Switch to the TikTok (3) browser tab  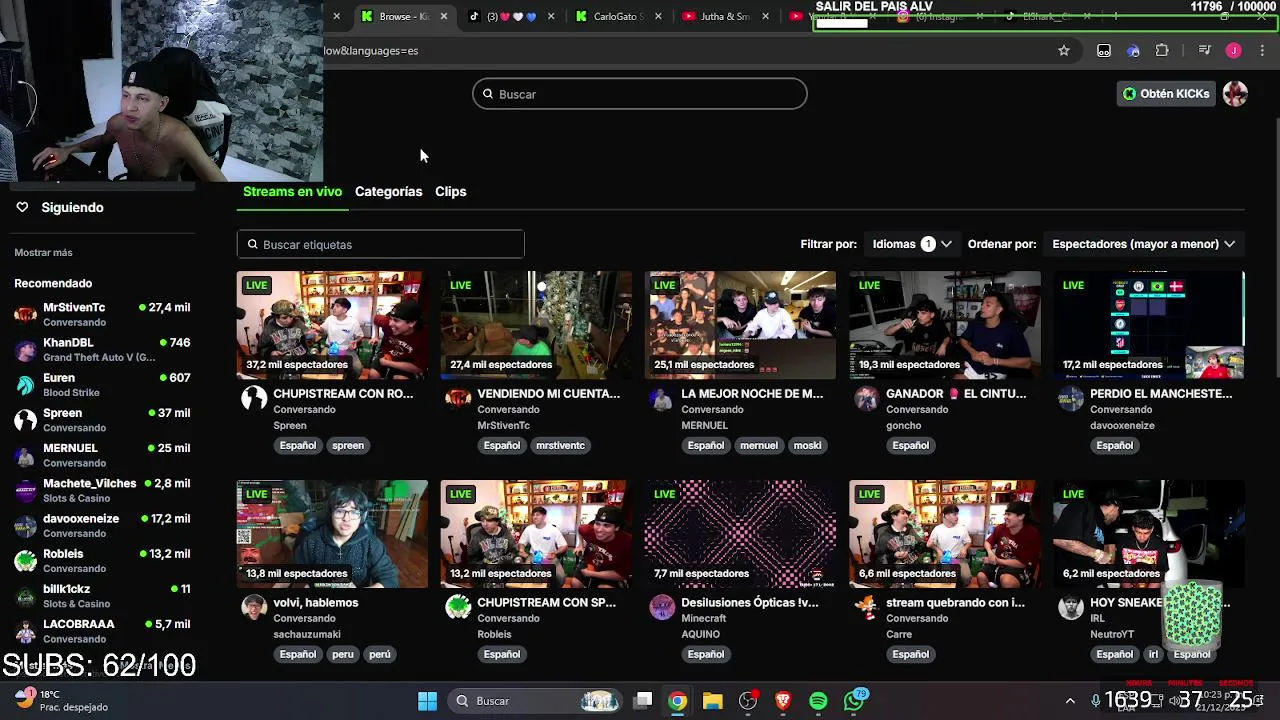click(x=510, y=16)
